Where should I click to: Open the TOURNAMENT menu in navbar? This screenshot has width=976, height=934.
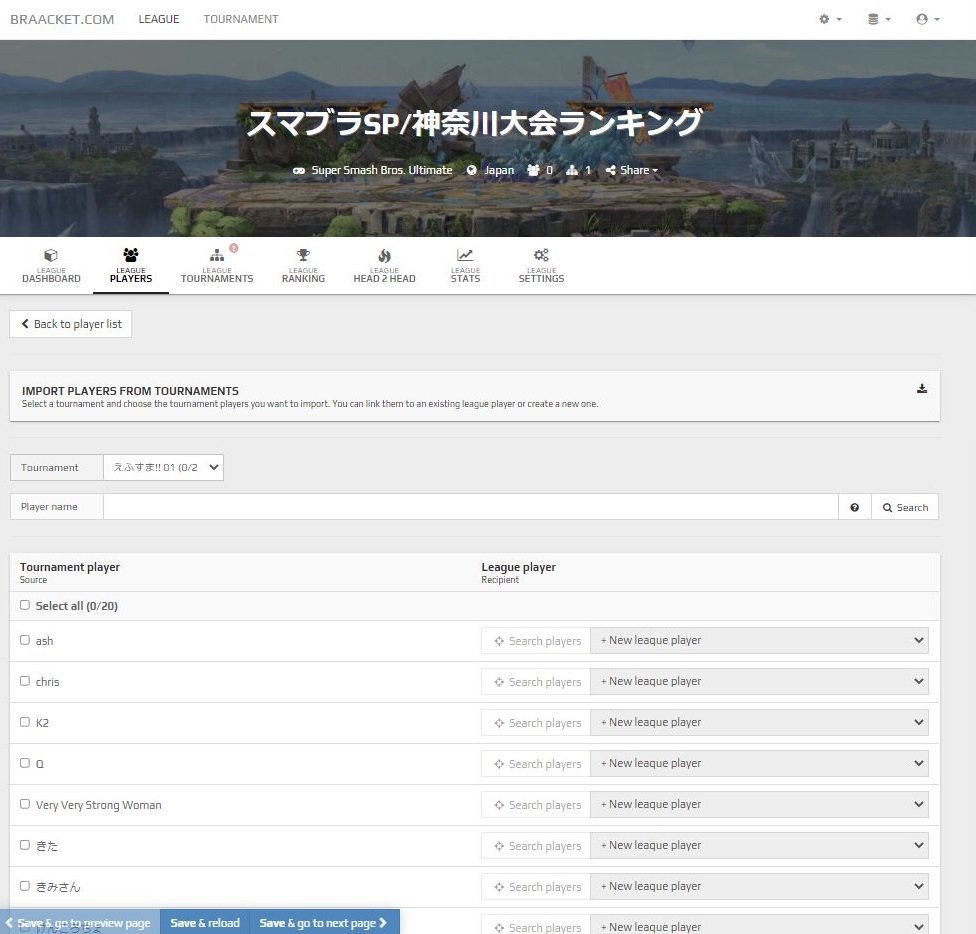(x=241, y=19)
